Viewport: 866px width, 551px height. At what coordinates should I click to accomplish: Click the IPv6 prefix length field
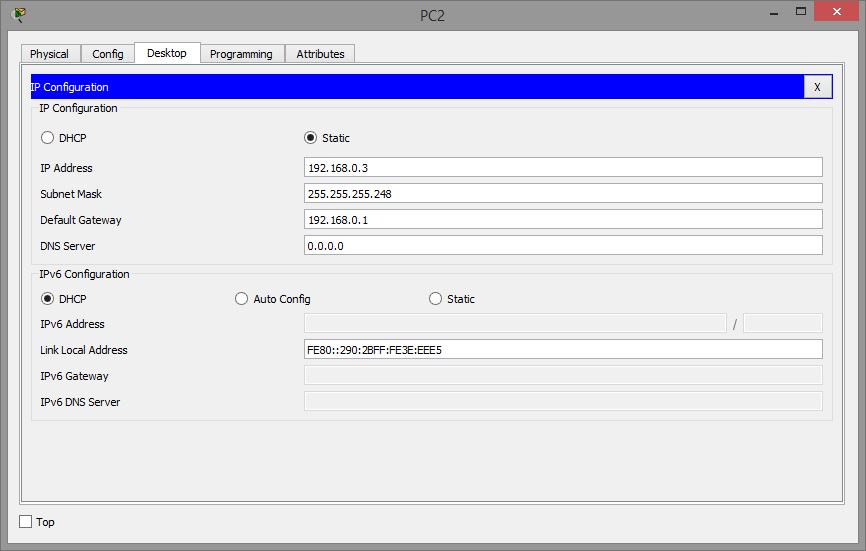[783, 323]
